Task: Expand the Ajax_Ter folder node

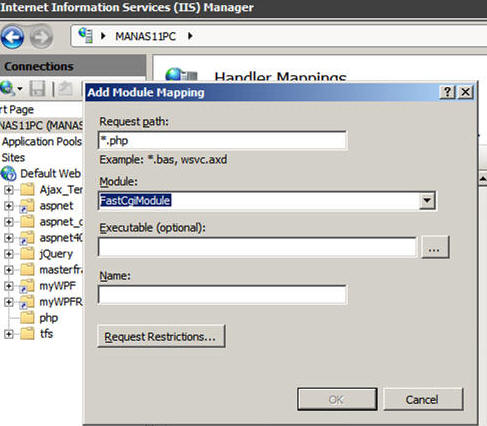Action: (9, 190)
